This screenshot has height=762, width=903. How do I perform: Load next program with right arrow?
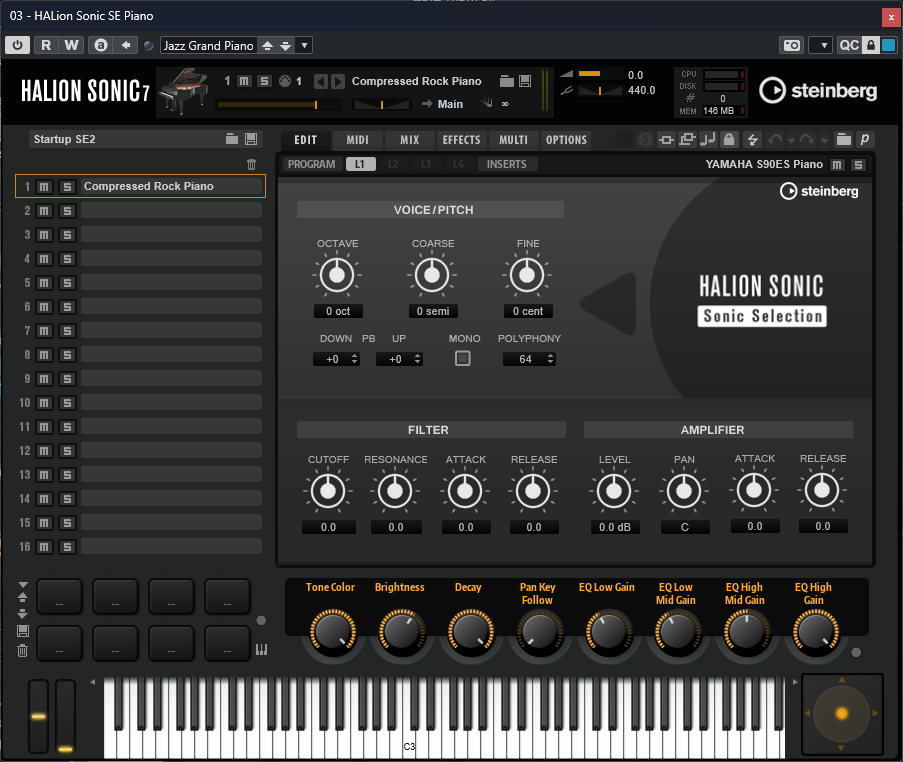[338, 82]
